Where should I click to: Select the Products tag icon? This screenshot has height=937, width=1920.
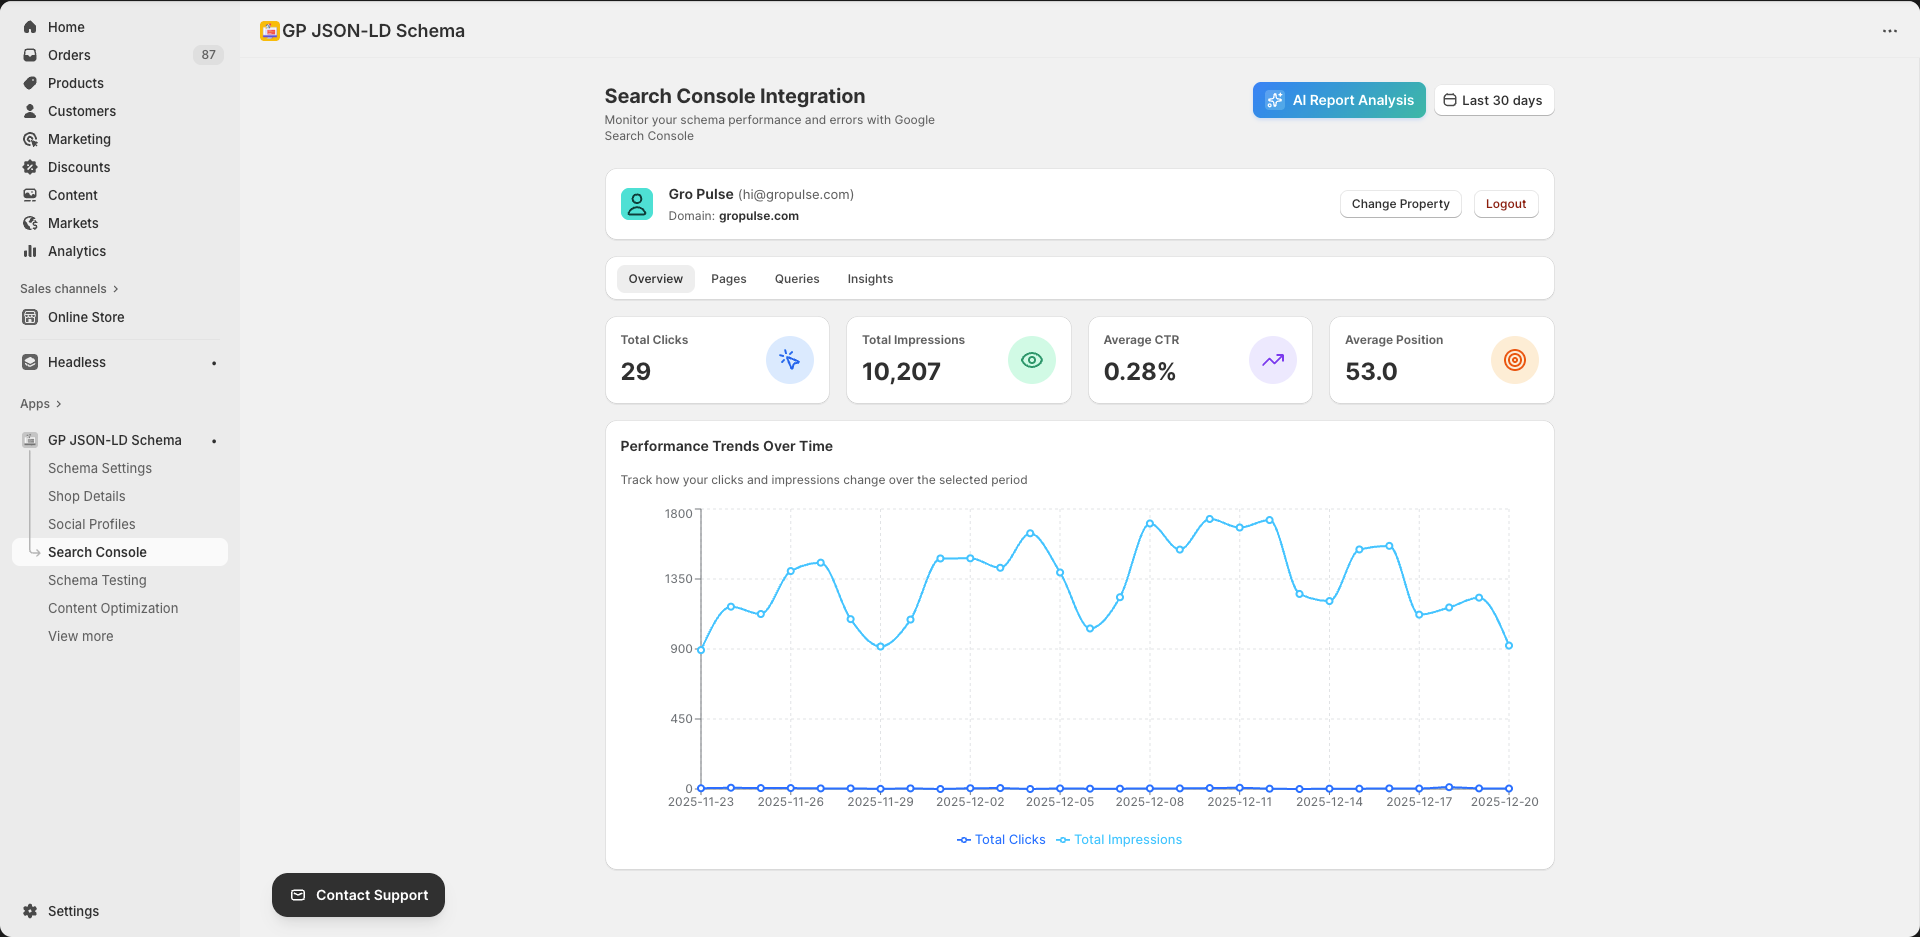(30, 83)
